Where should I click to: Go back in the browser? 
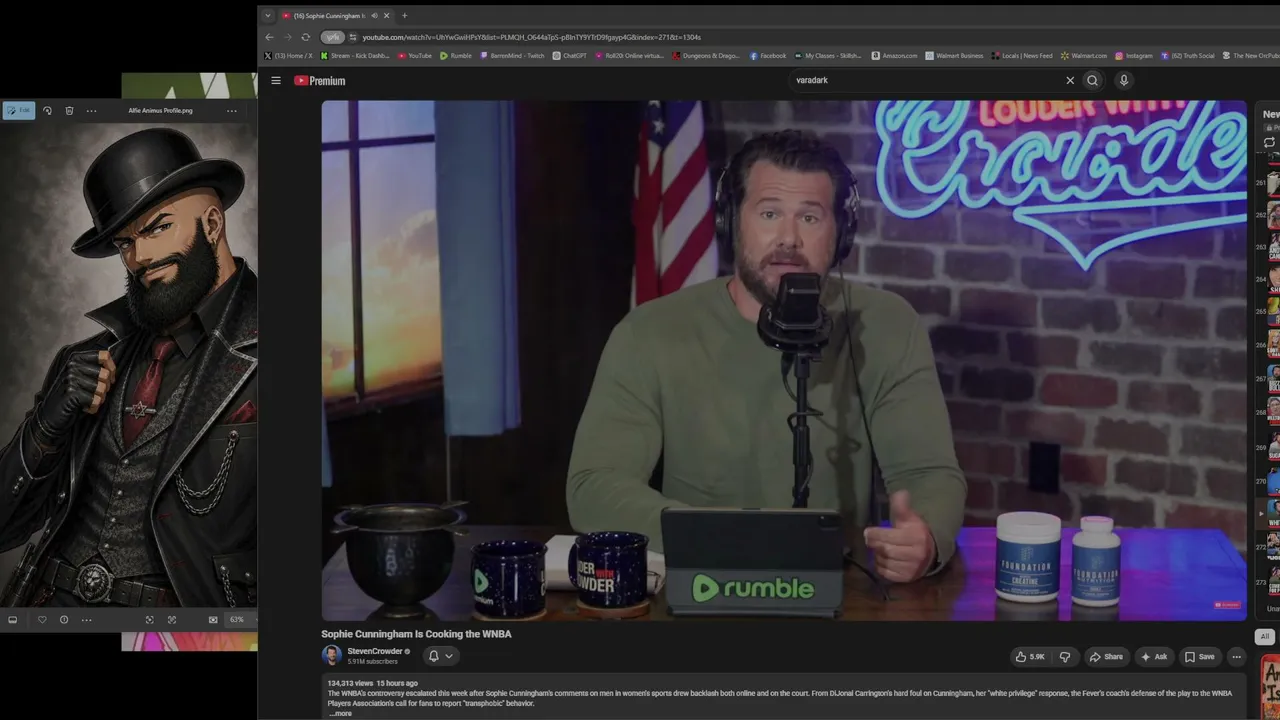(x=269, y=37)
